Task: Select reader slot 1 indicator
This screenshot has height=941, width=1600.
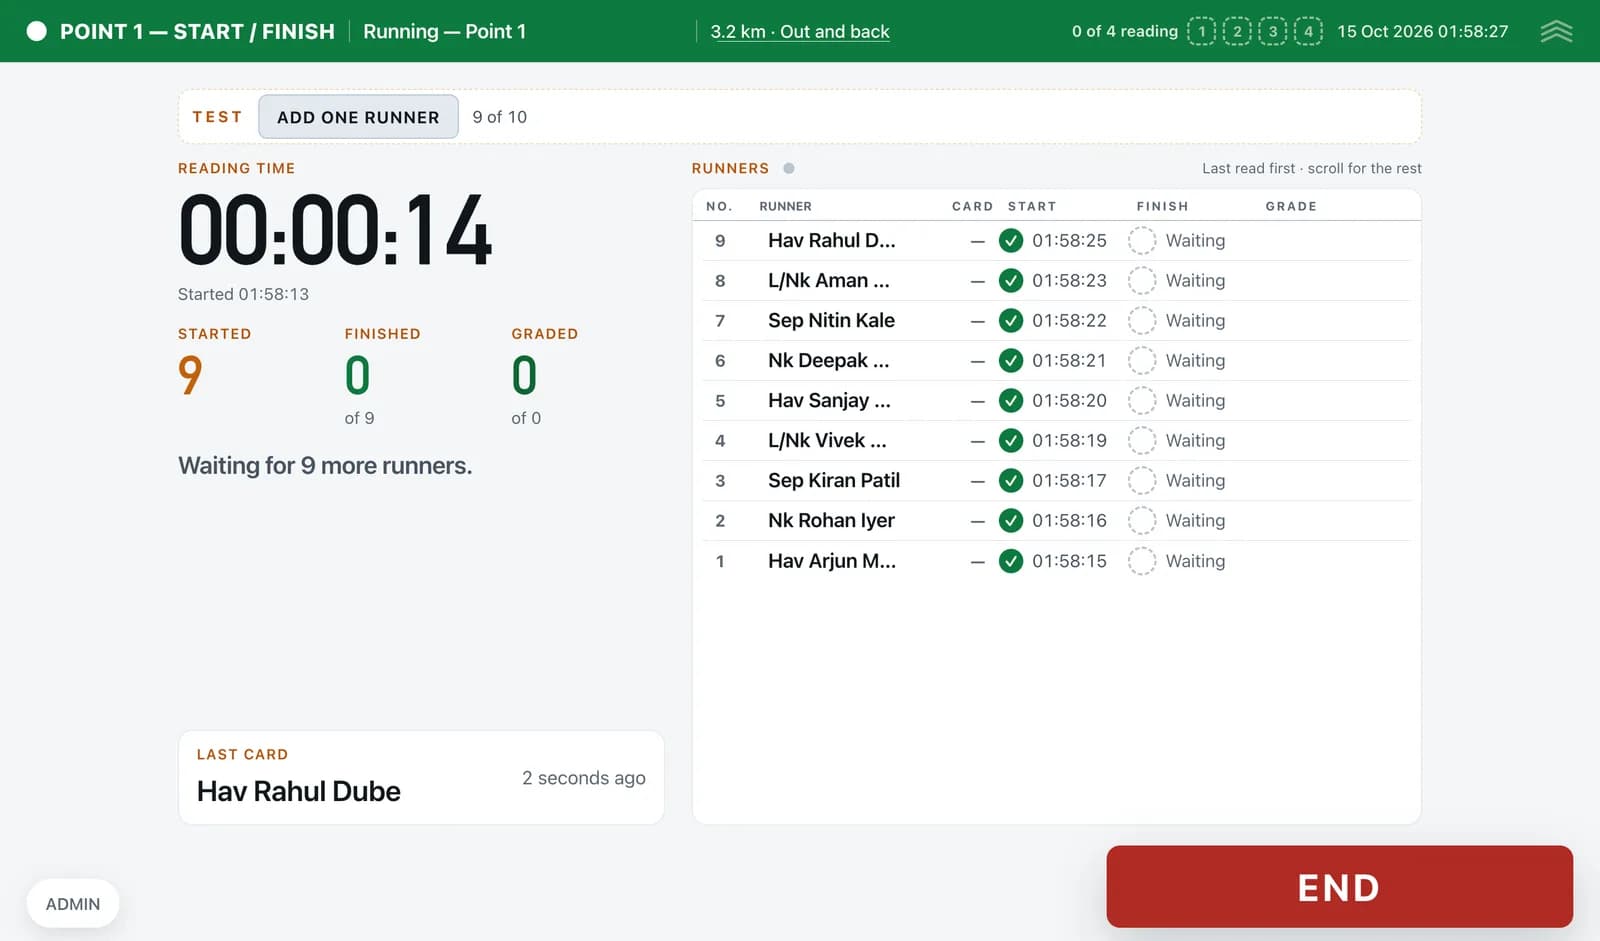Action: pyautogui.click(x=1201, y=31)
